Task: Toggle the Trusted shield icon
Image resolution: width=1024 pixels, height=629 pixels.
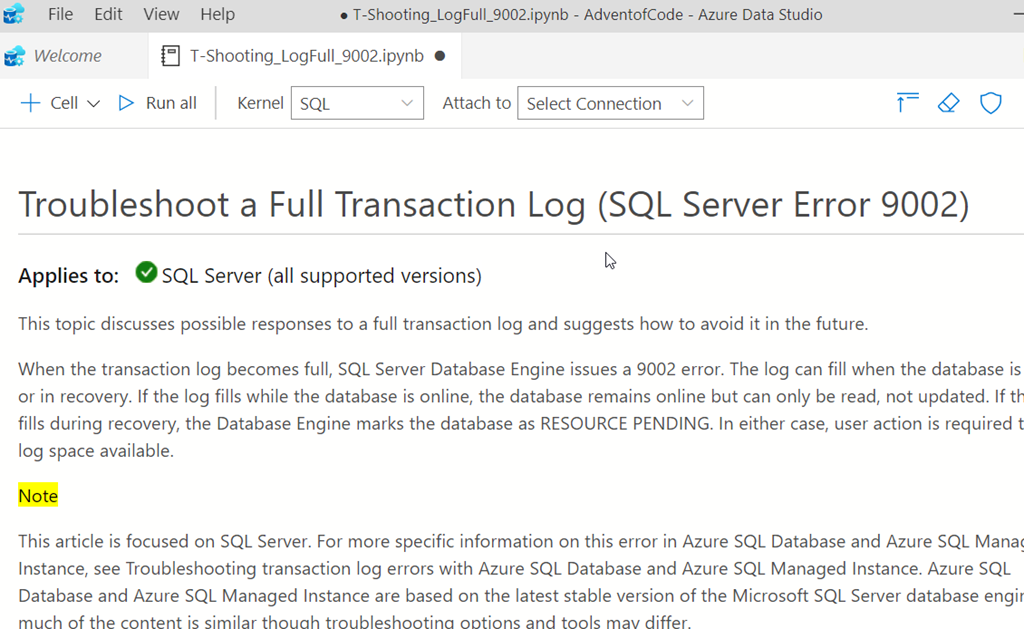Action: [x=990, y=102]
